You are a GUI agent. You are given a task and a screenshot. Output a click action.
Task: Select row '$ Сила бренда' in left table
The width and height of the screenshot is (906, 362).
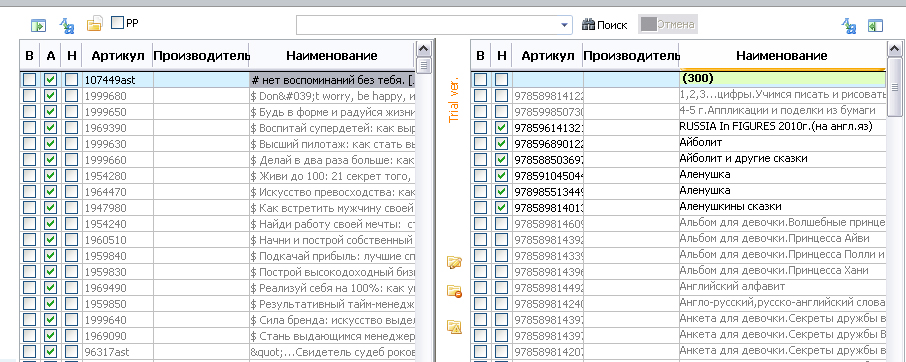tap(218, 319)
